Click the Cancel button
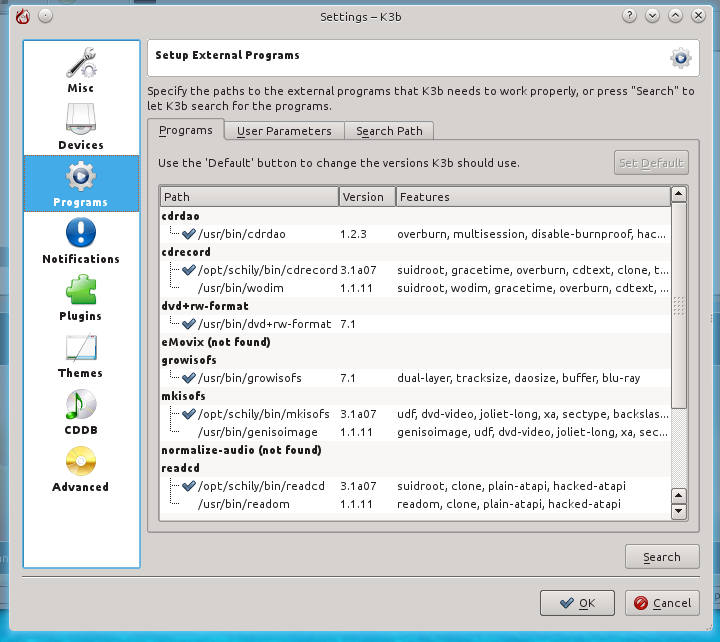Image resolution: width=720 pixels, height=642 pixels. pos(662,603)
